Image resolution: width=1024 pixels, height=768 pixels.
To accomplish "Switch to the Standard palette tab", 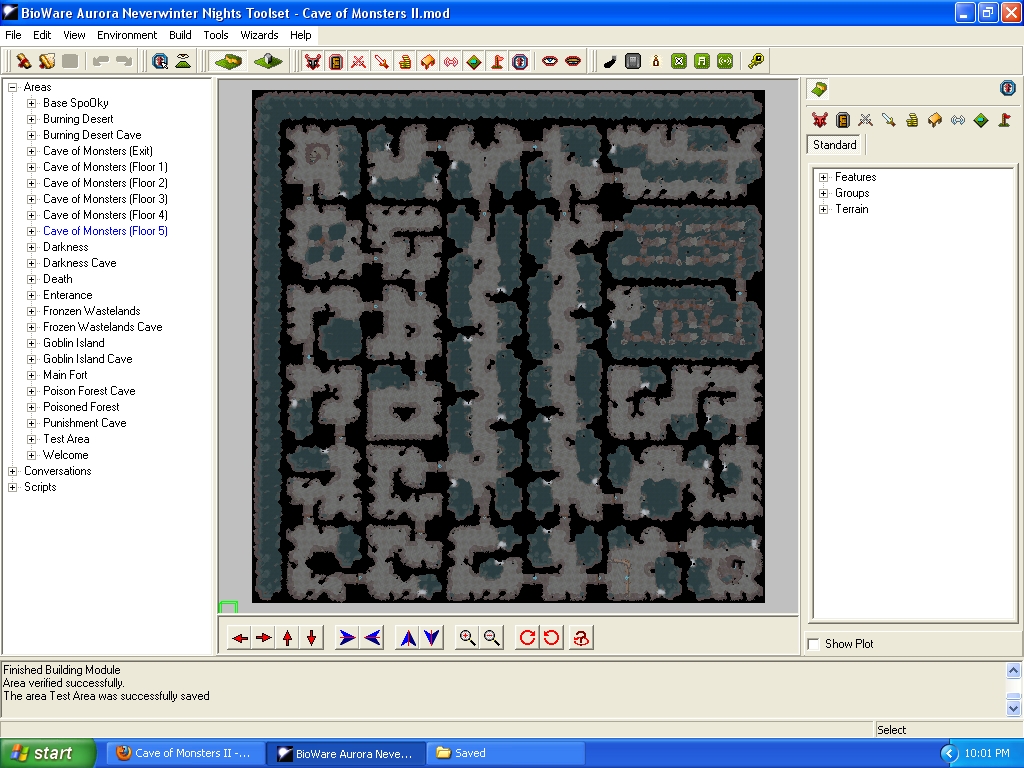I will tap(835, 145).
